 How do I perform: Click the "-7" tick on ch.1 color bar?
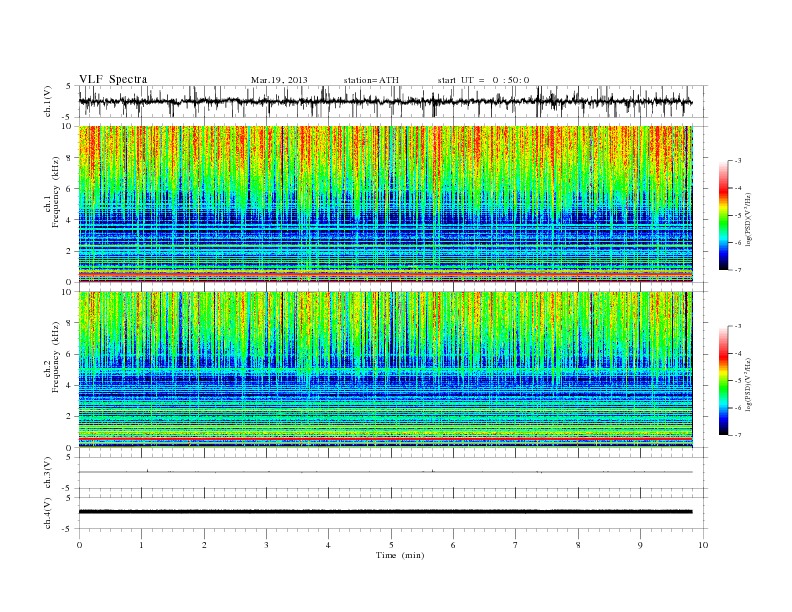click(x=738, y=270)
